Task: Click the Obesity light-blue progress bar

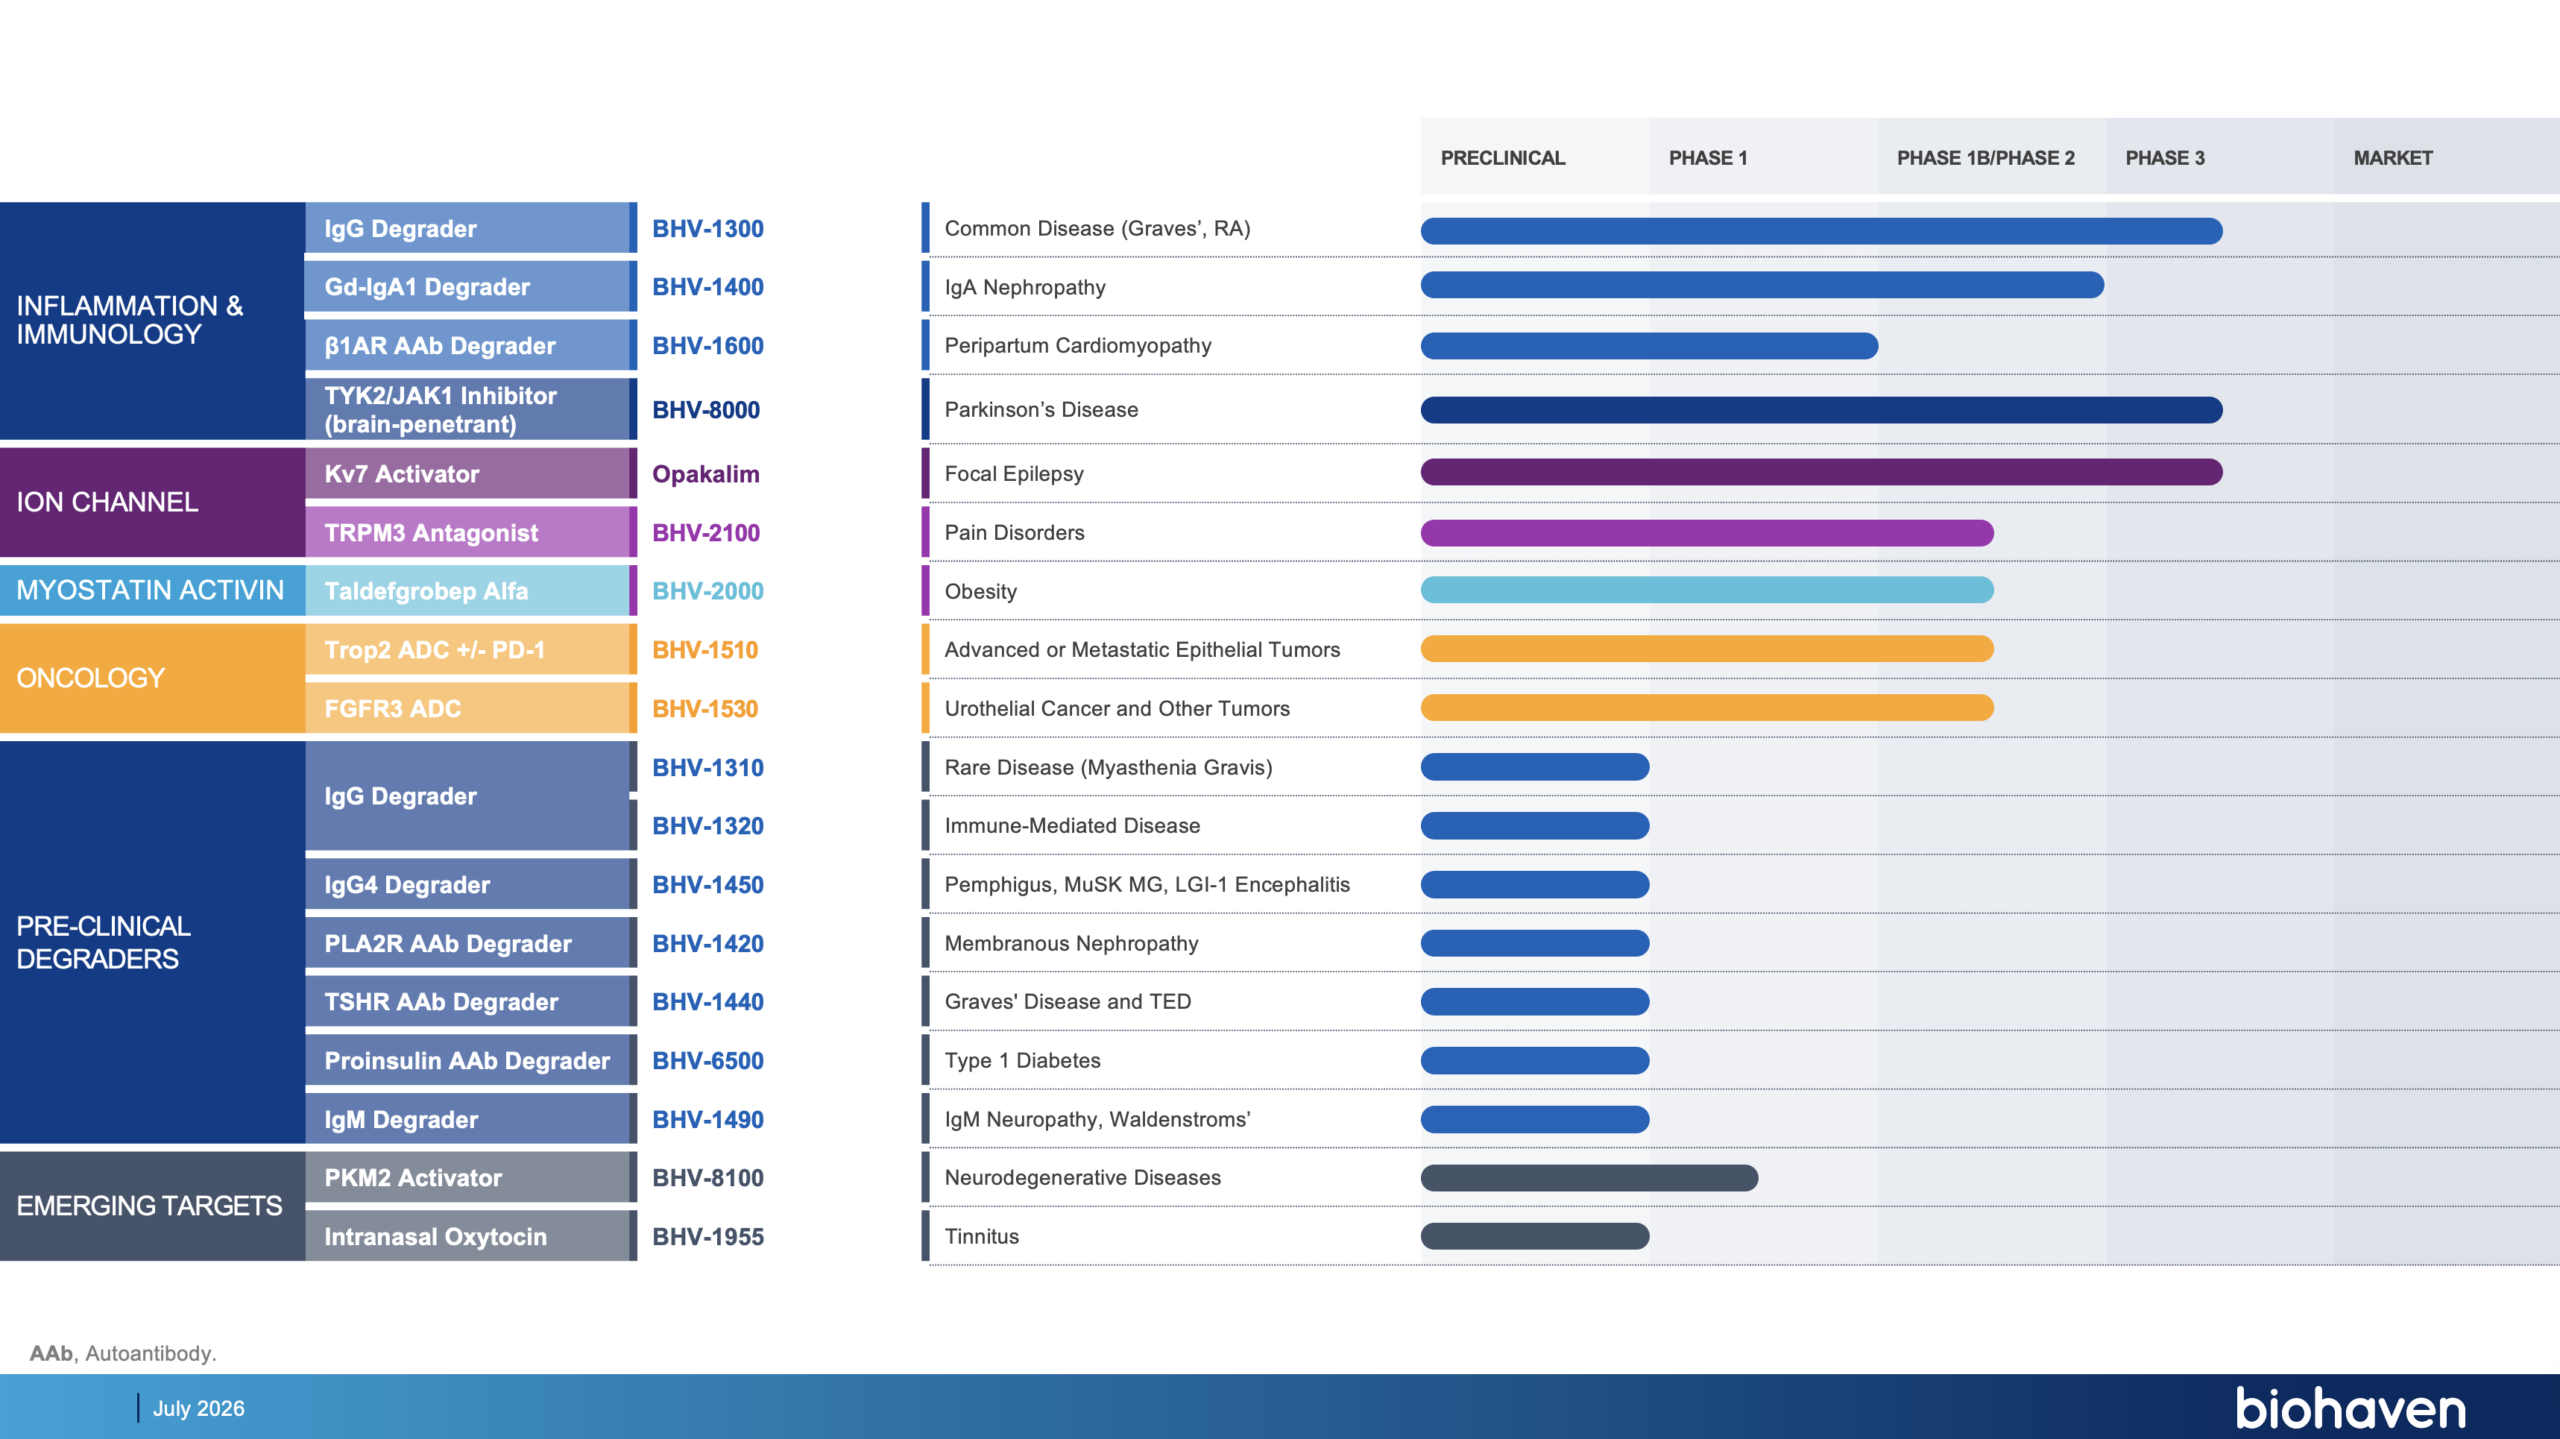Action: click(x=1707, y=590)
